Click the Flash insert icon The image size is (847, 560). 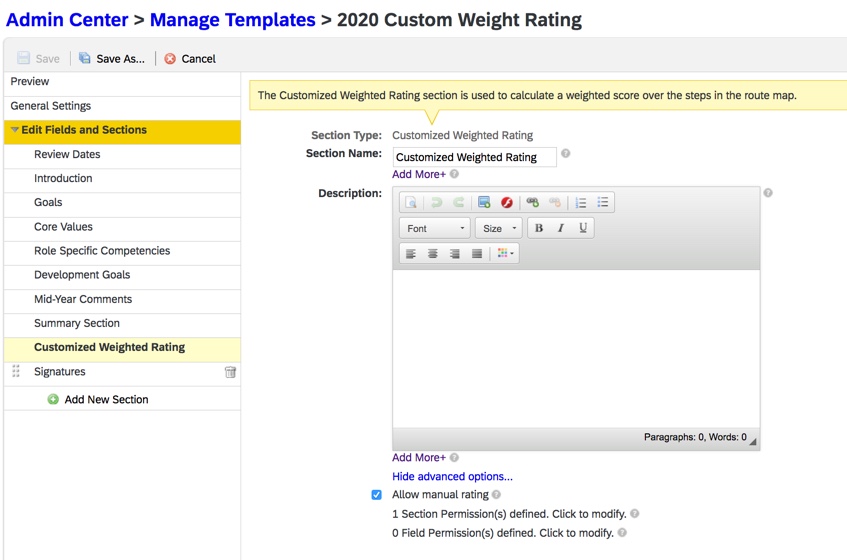tap(507, 203)
